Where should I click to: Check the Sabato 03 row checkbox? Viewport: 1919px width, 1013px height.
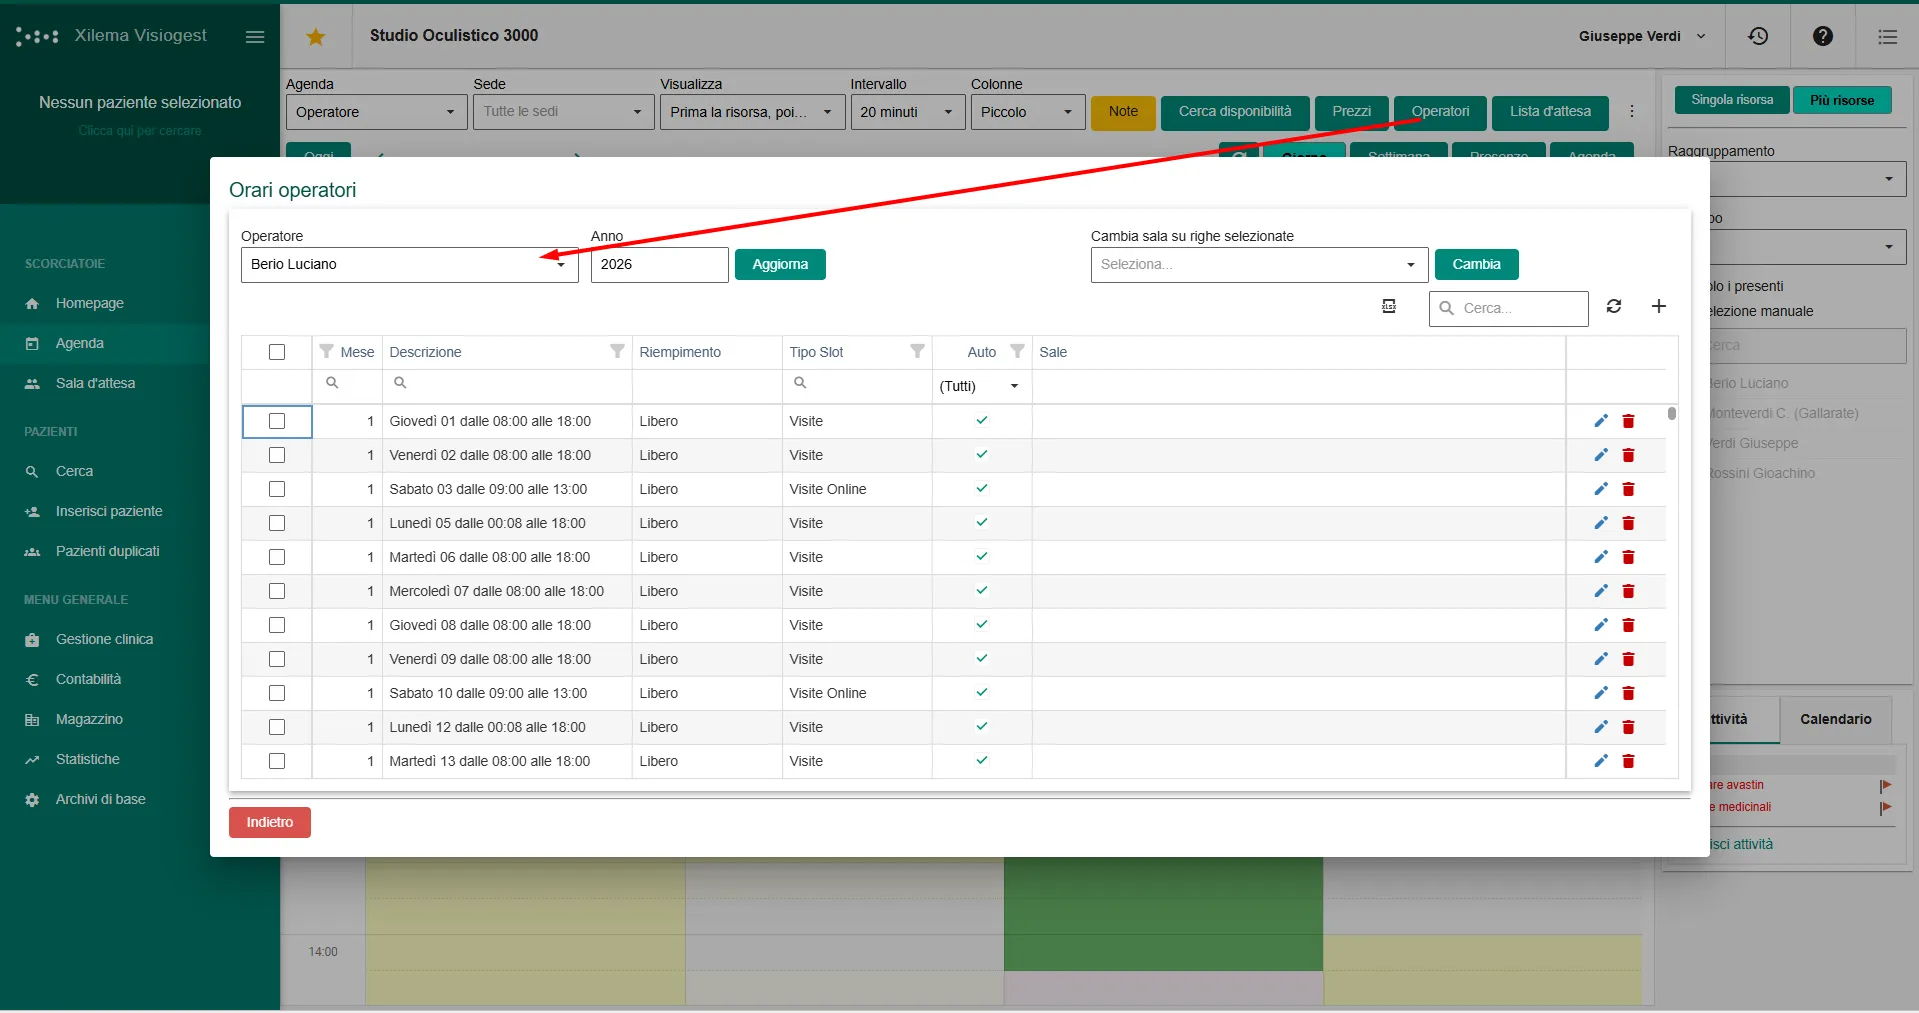(x=277, y=489)
